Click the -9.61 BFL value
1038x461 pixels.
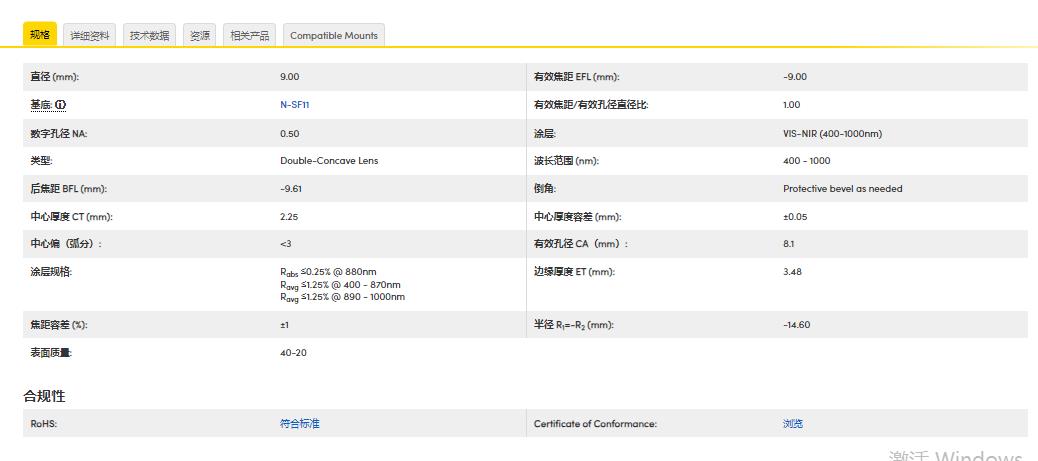(x=290, y=189)
